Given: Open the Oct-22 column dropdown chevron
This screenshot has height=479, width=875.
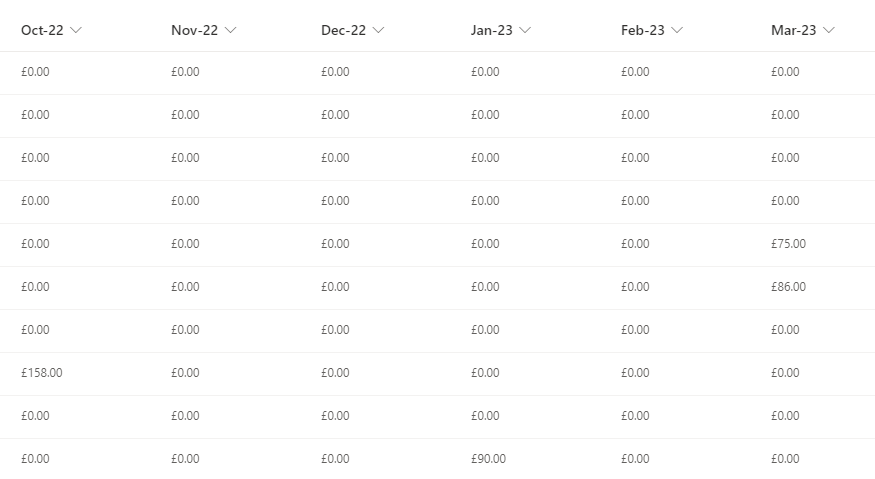Looking at the screenshot, I should (76, 30).
